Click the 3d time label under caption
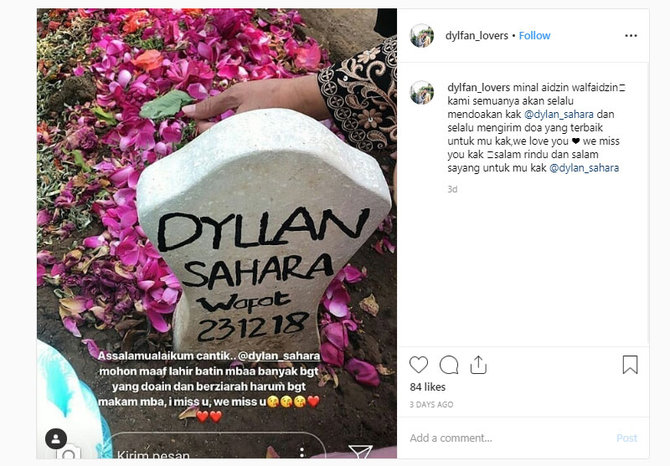 click(452, 189)
